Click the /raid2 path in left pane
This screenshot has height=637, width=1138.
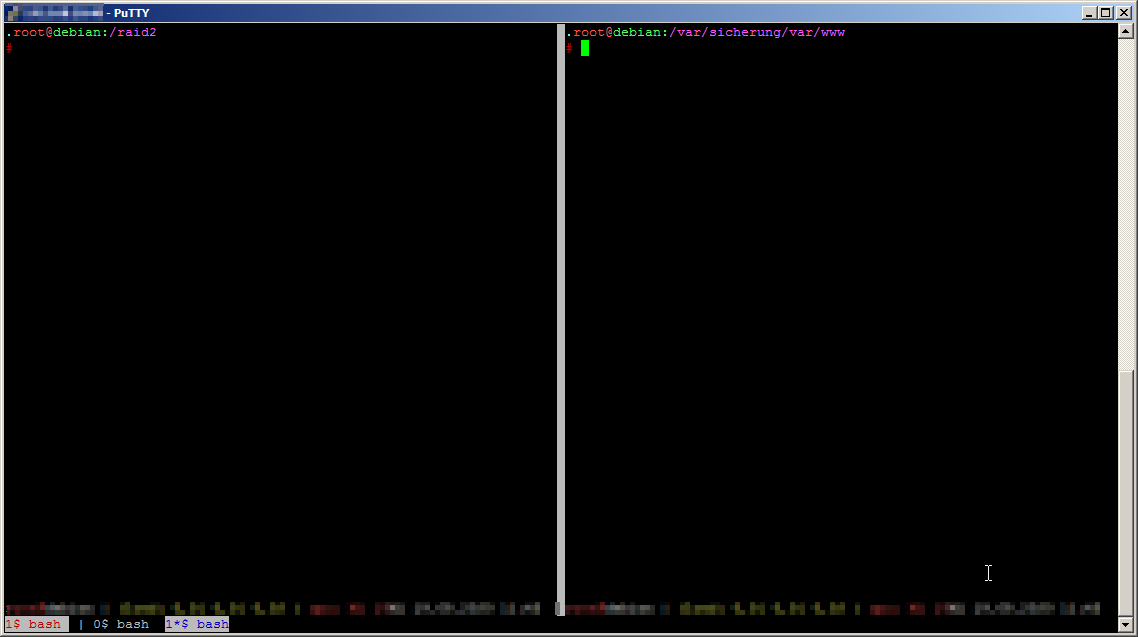click(x=136, y=32)
